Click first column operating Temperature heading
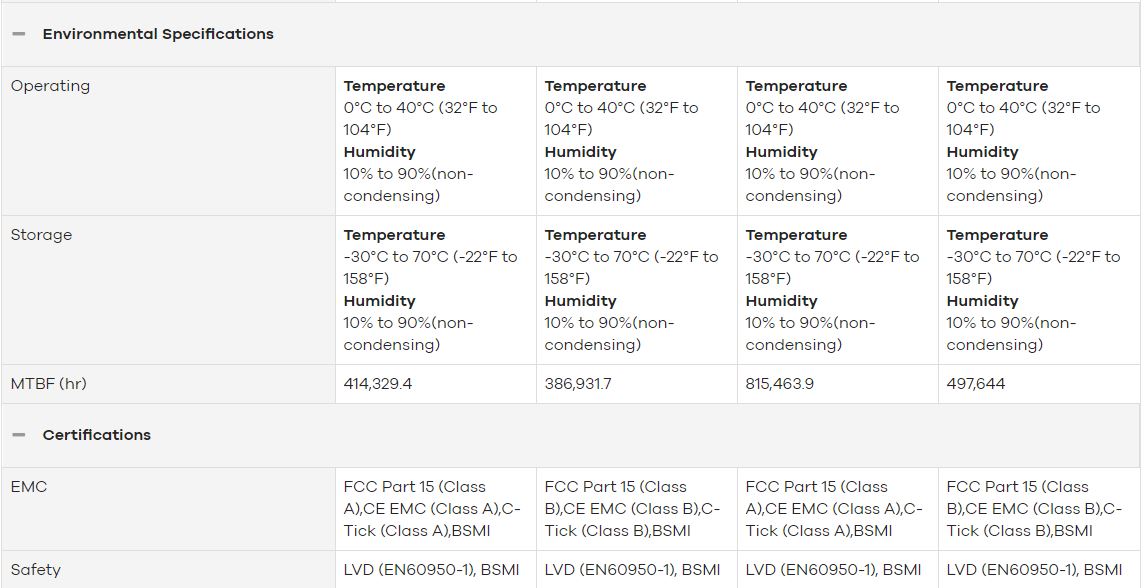 pyautogui.click(x=394, y=86)
